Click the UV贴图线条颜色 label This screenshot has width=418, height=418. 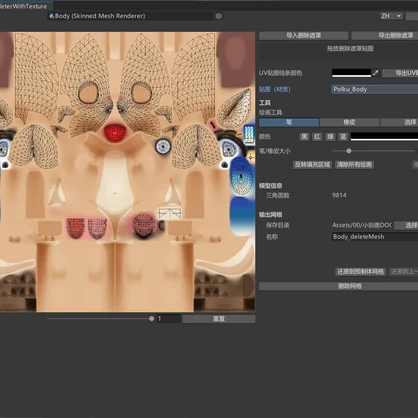tap(280, 73)
